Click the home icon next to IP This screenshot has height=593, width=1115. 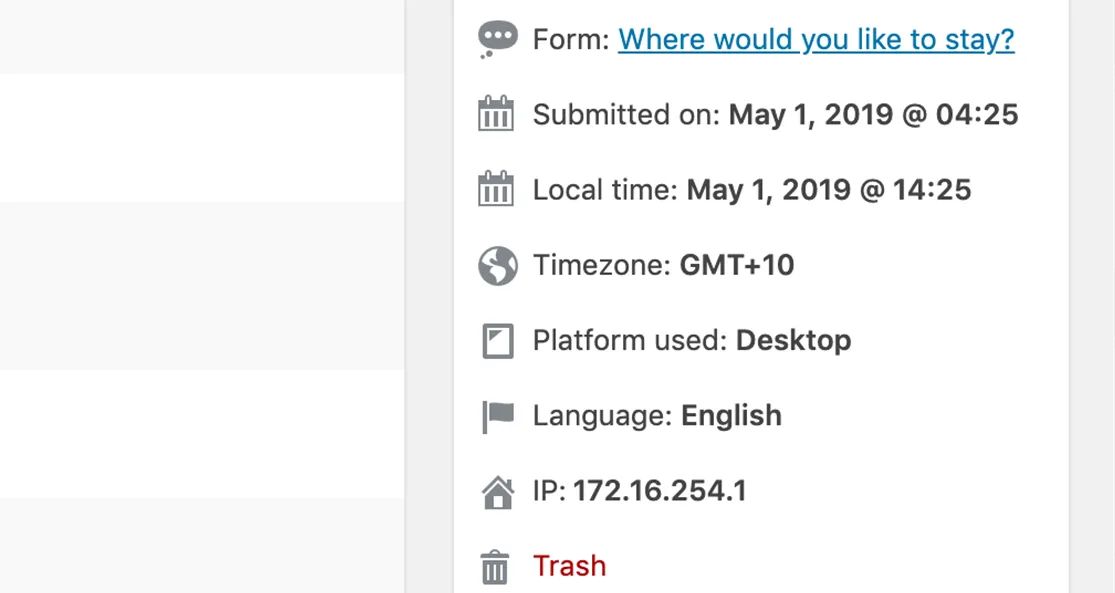pos(497,490)
